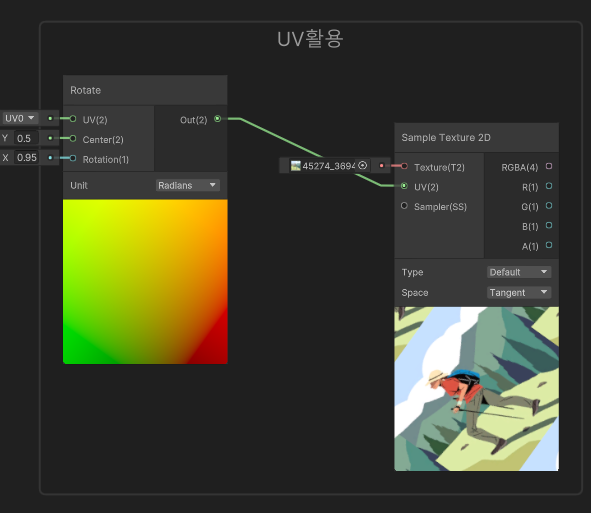This screenshot has width=591, height=513.
Task: Select the Sample Texture 2D node title
Action: pyautogui.click(x=446, y=138)
